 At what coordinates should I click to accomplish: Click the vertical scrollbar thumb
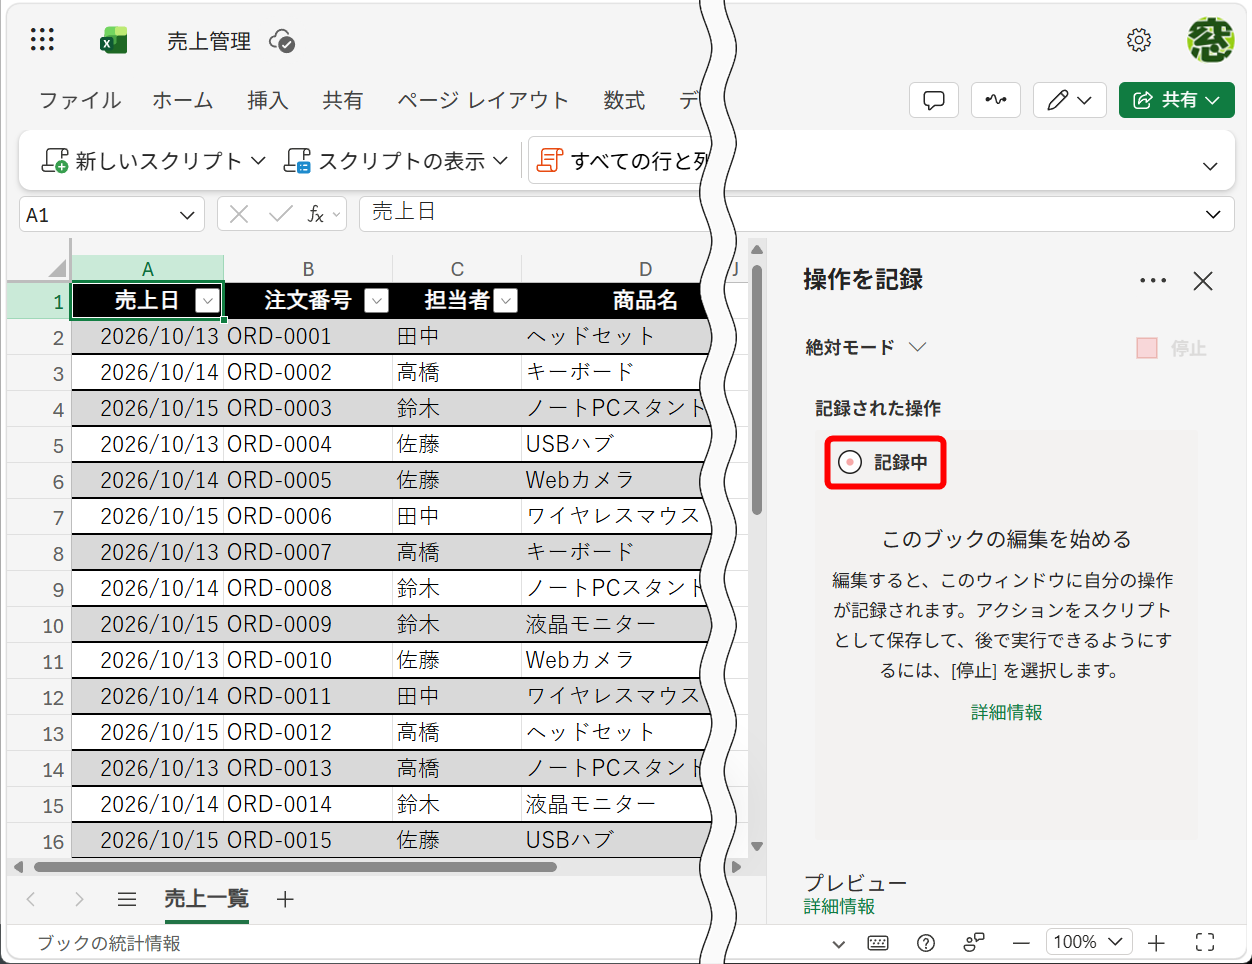coord(757,390)
